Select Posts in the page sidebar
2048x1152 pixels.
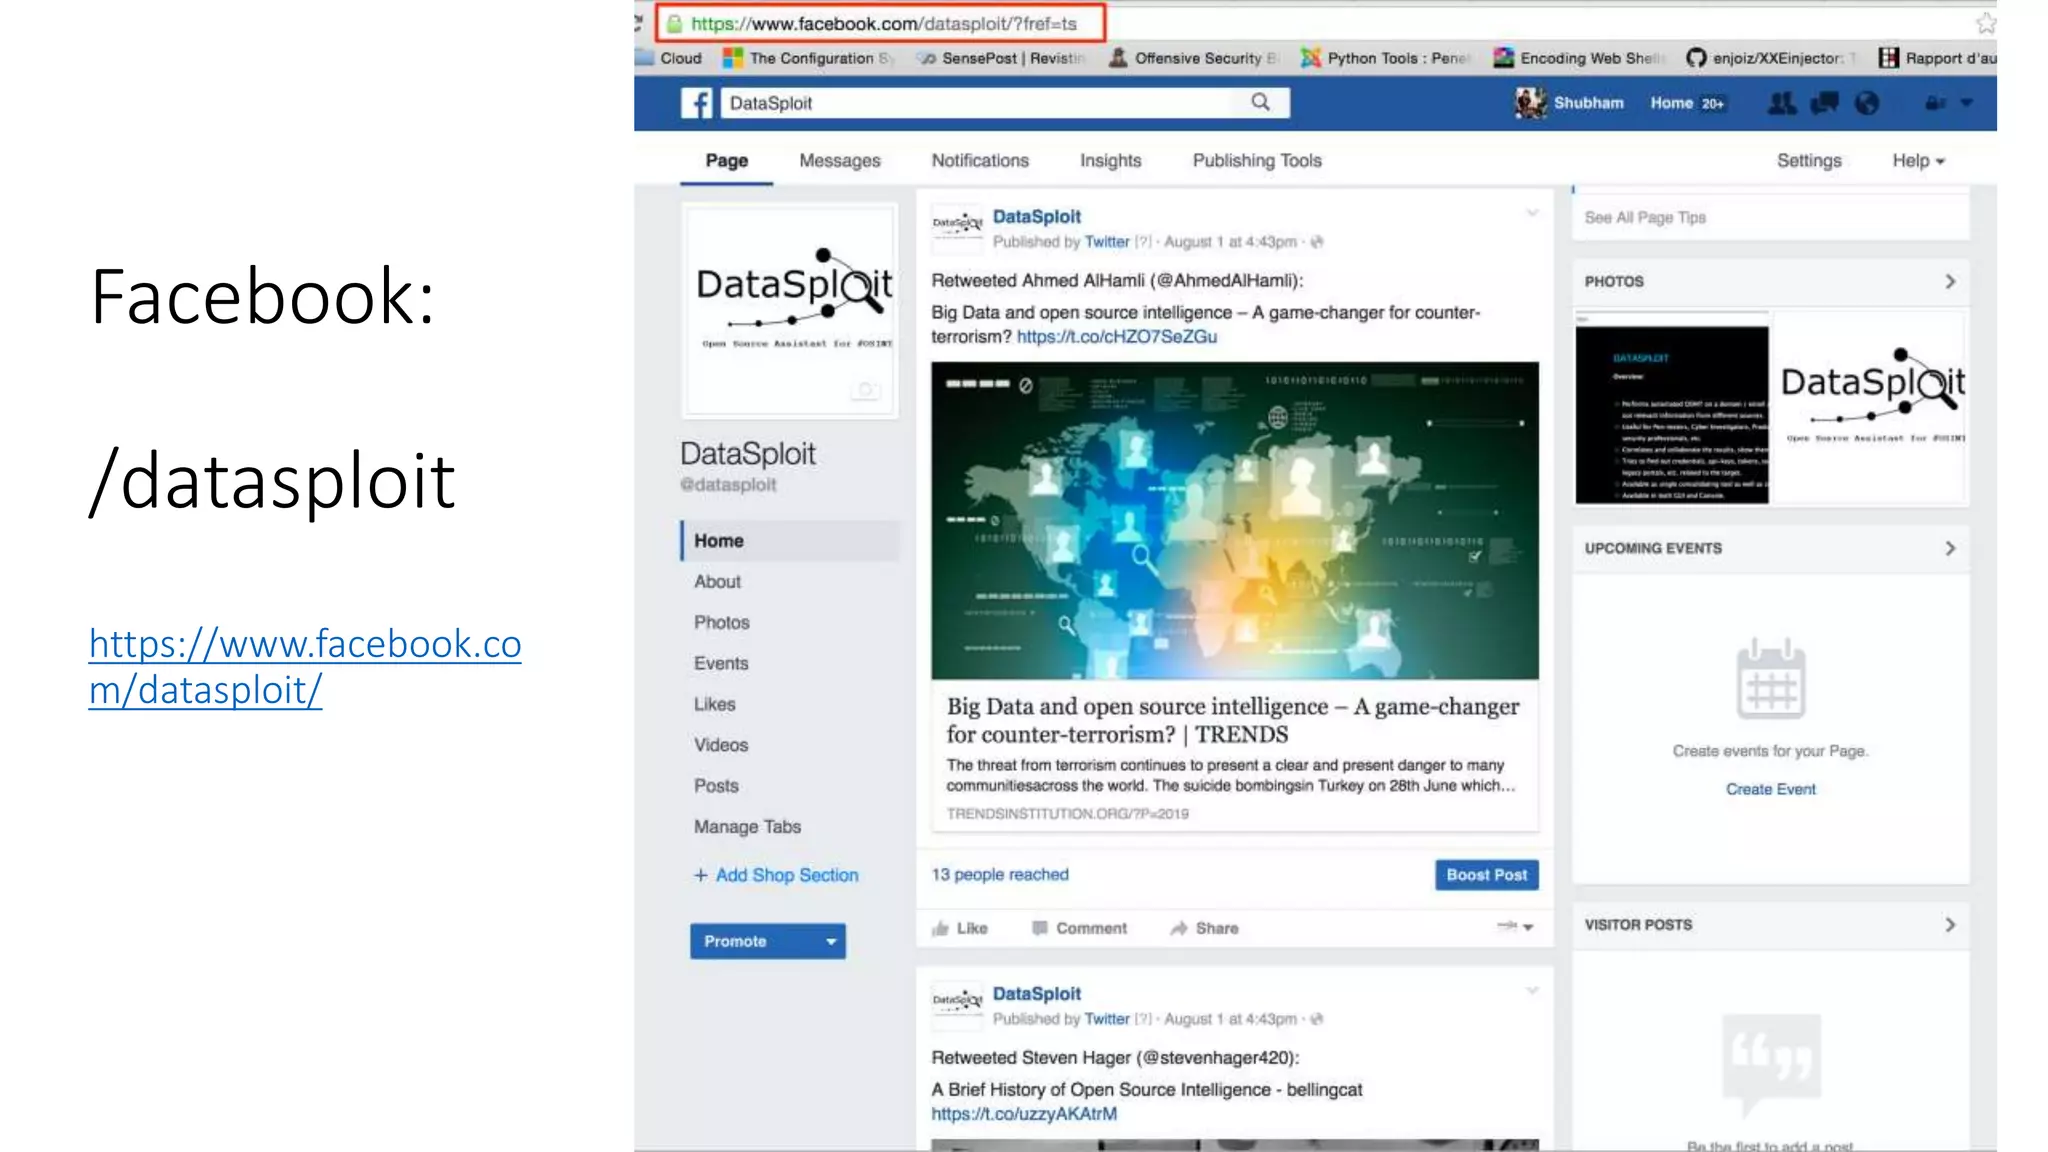[716, 787]
